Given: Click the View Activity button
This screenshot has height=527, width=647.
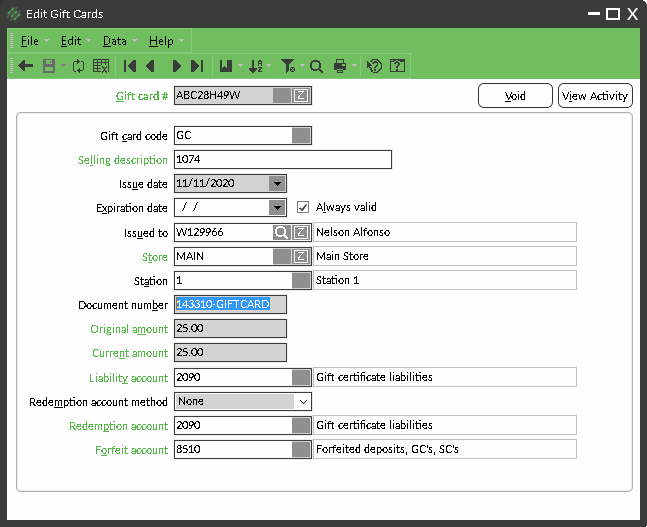Looking at the screenshot, I should point(595,96).
